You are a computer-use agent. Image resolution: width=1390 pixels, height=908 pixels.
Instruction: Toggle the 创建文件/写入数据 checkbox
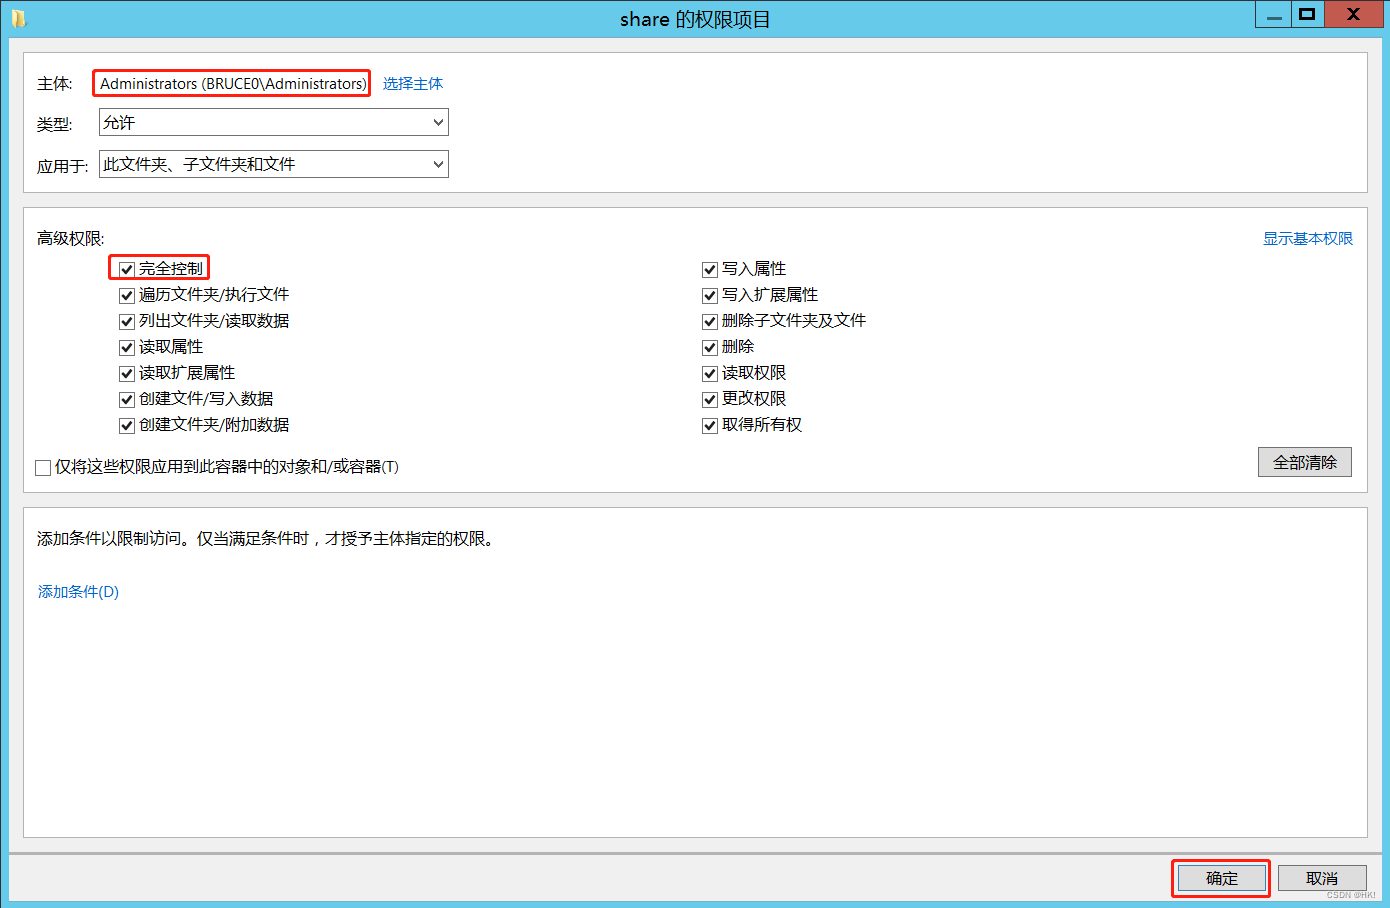point(127,399)
